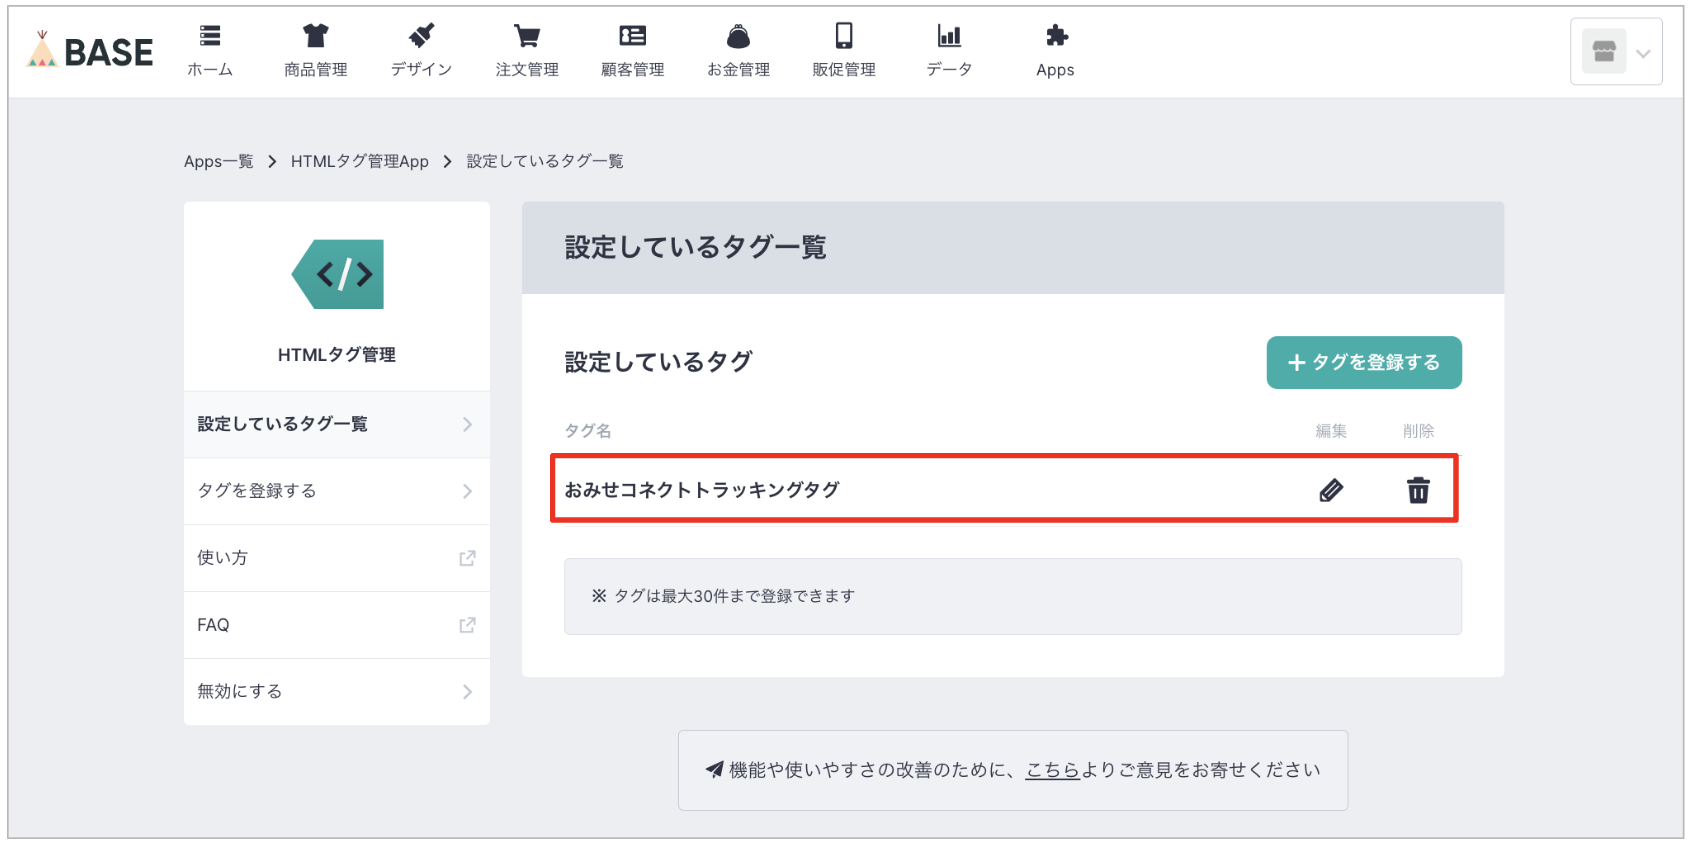
Task: Select タグを登録する sidebar item
Action: click(337, 491)
